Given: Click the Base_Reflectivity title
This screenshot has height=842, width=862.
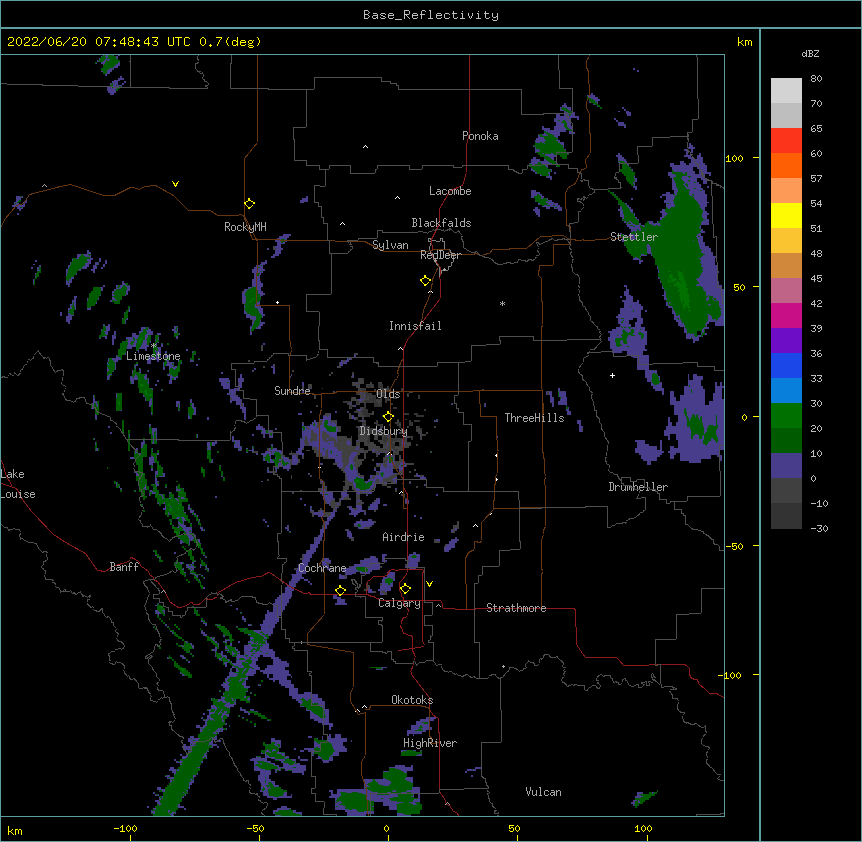Looking at the screenshot, I should click(x=431, y=15).
